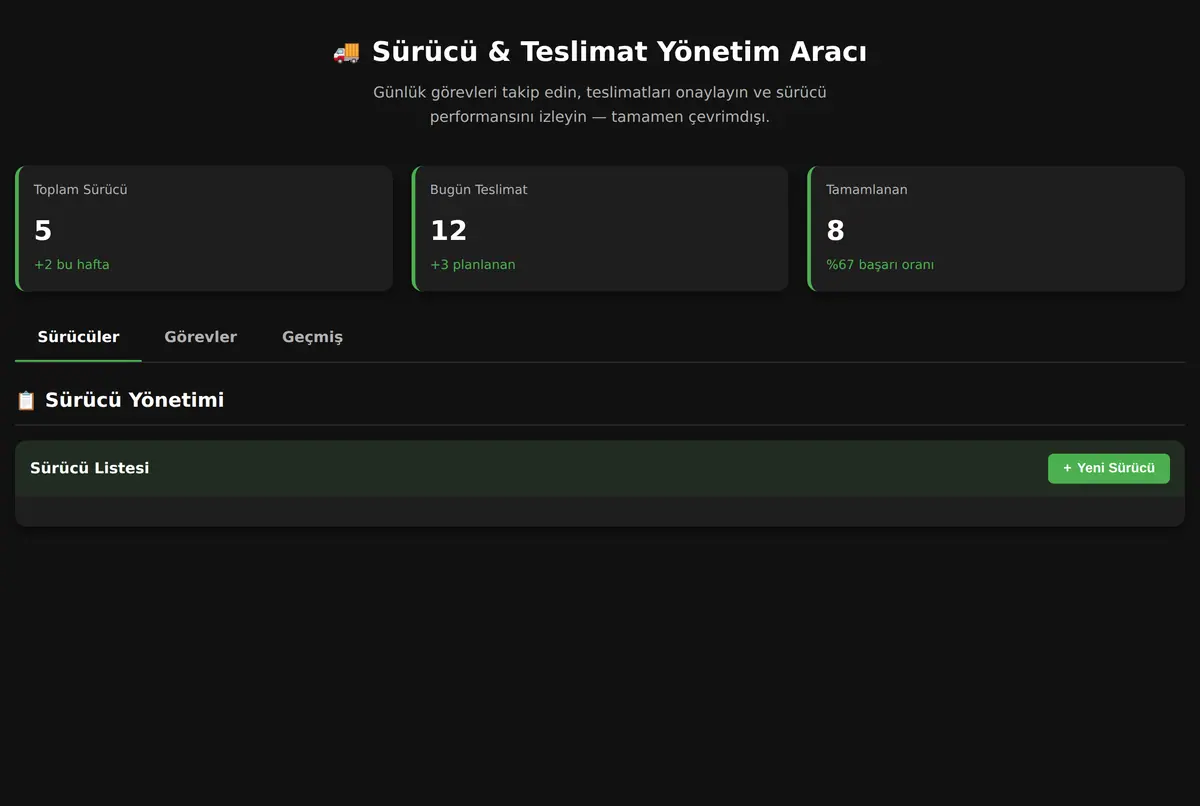This screenshot has width=1200, height=806.
Task: Click the subtitle starting 'Günlük görevleri takip edin'
Action: [x=600, y=105]
